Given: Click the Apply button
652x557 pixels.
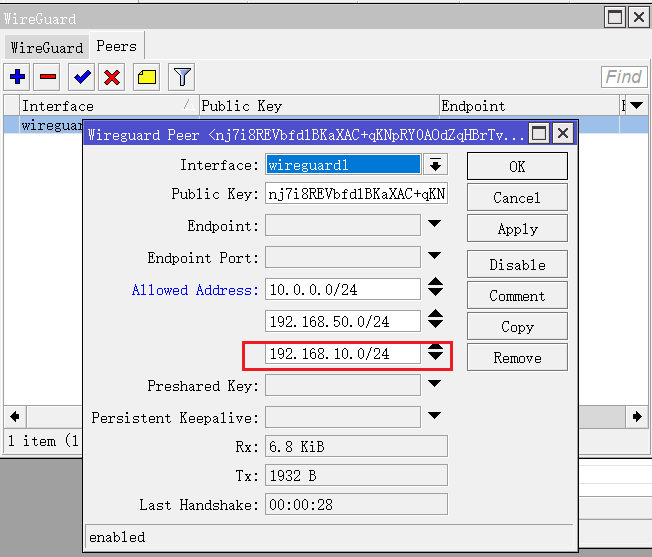Looking at the screenshot, I should point(517,229).
